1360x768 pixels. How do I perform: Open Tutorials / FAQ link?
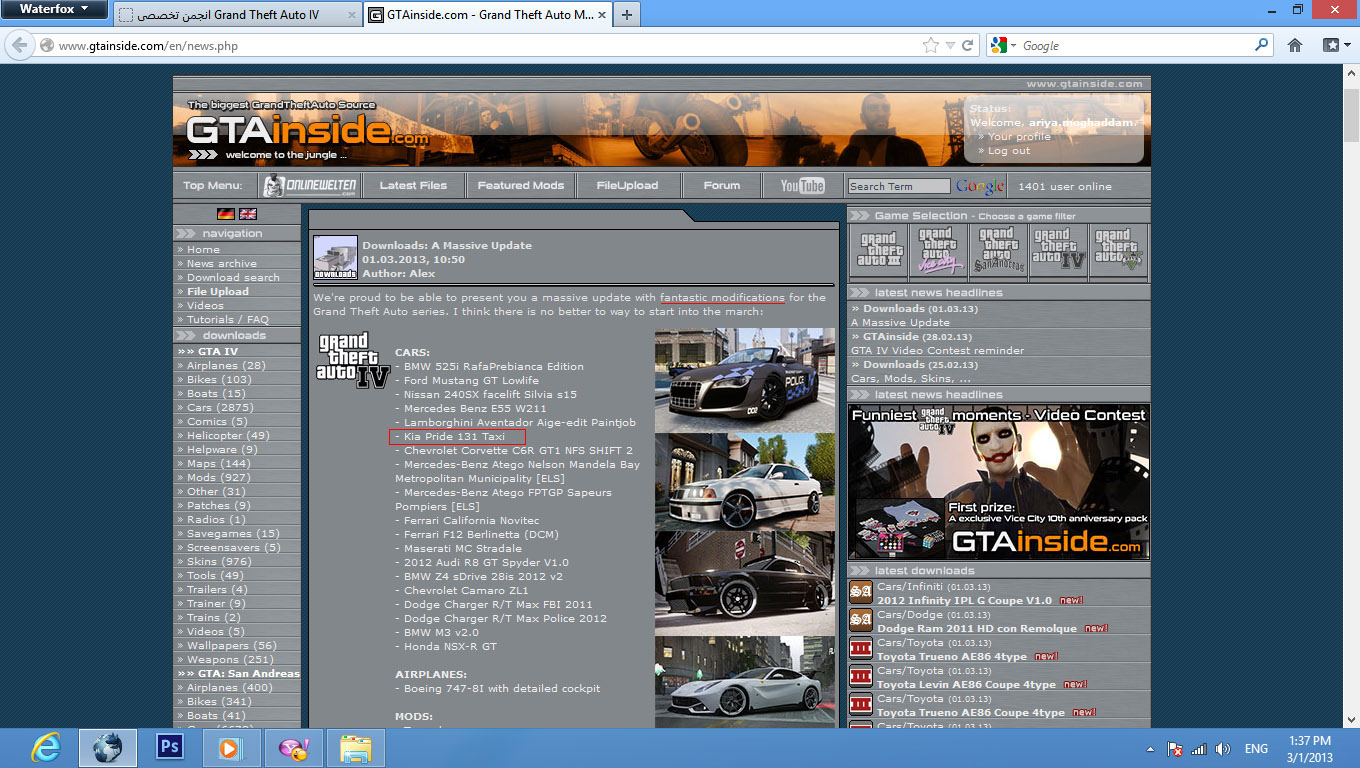click(228, 320)
